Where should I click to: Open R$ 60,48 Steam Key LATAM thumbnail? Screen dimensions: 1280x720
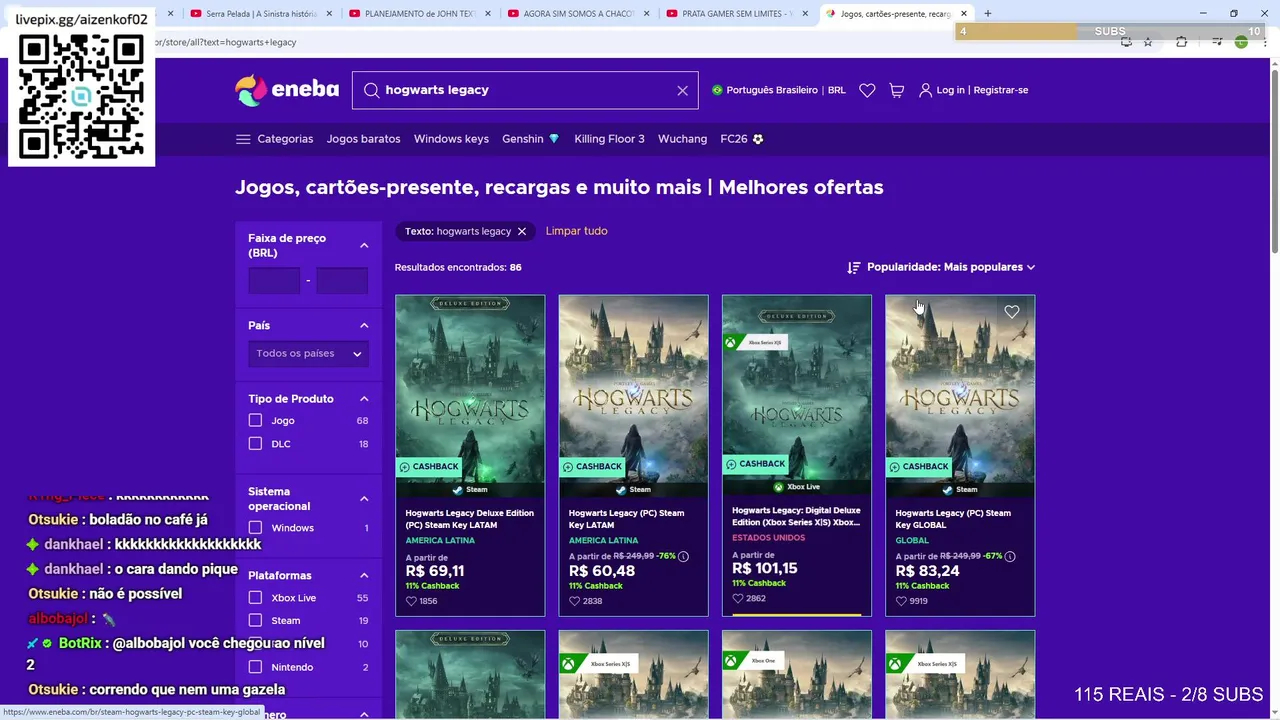tap(633, 396)
